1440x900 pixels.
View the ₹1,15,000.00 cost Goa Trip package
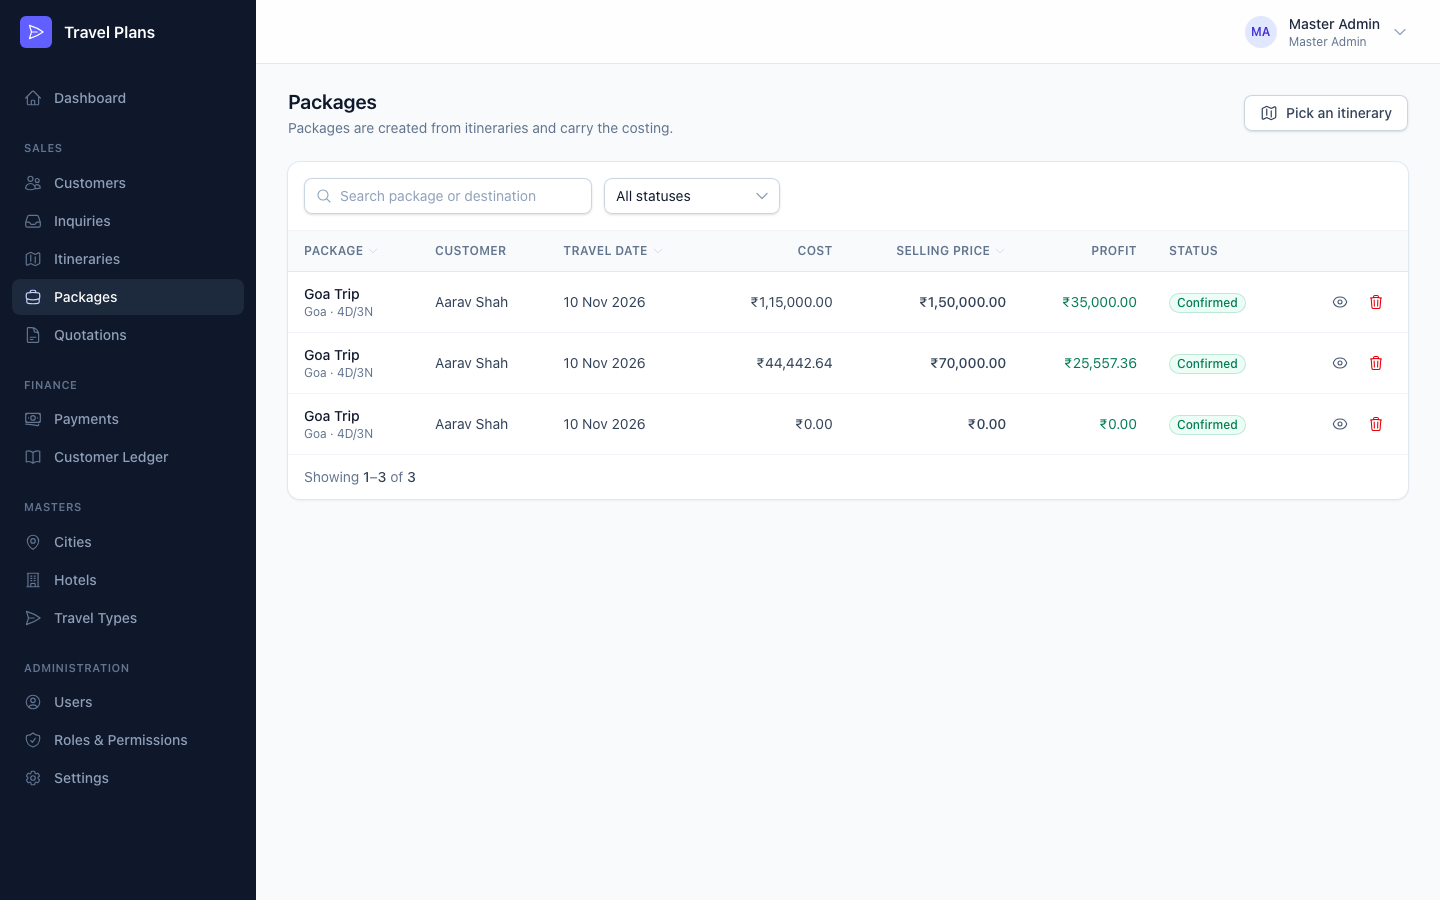click(x=1340, y=302)
